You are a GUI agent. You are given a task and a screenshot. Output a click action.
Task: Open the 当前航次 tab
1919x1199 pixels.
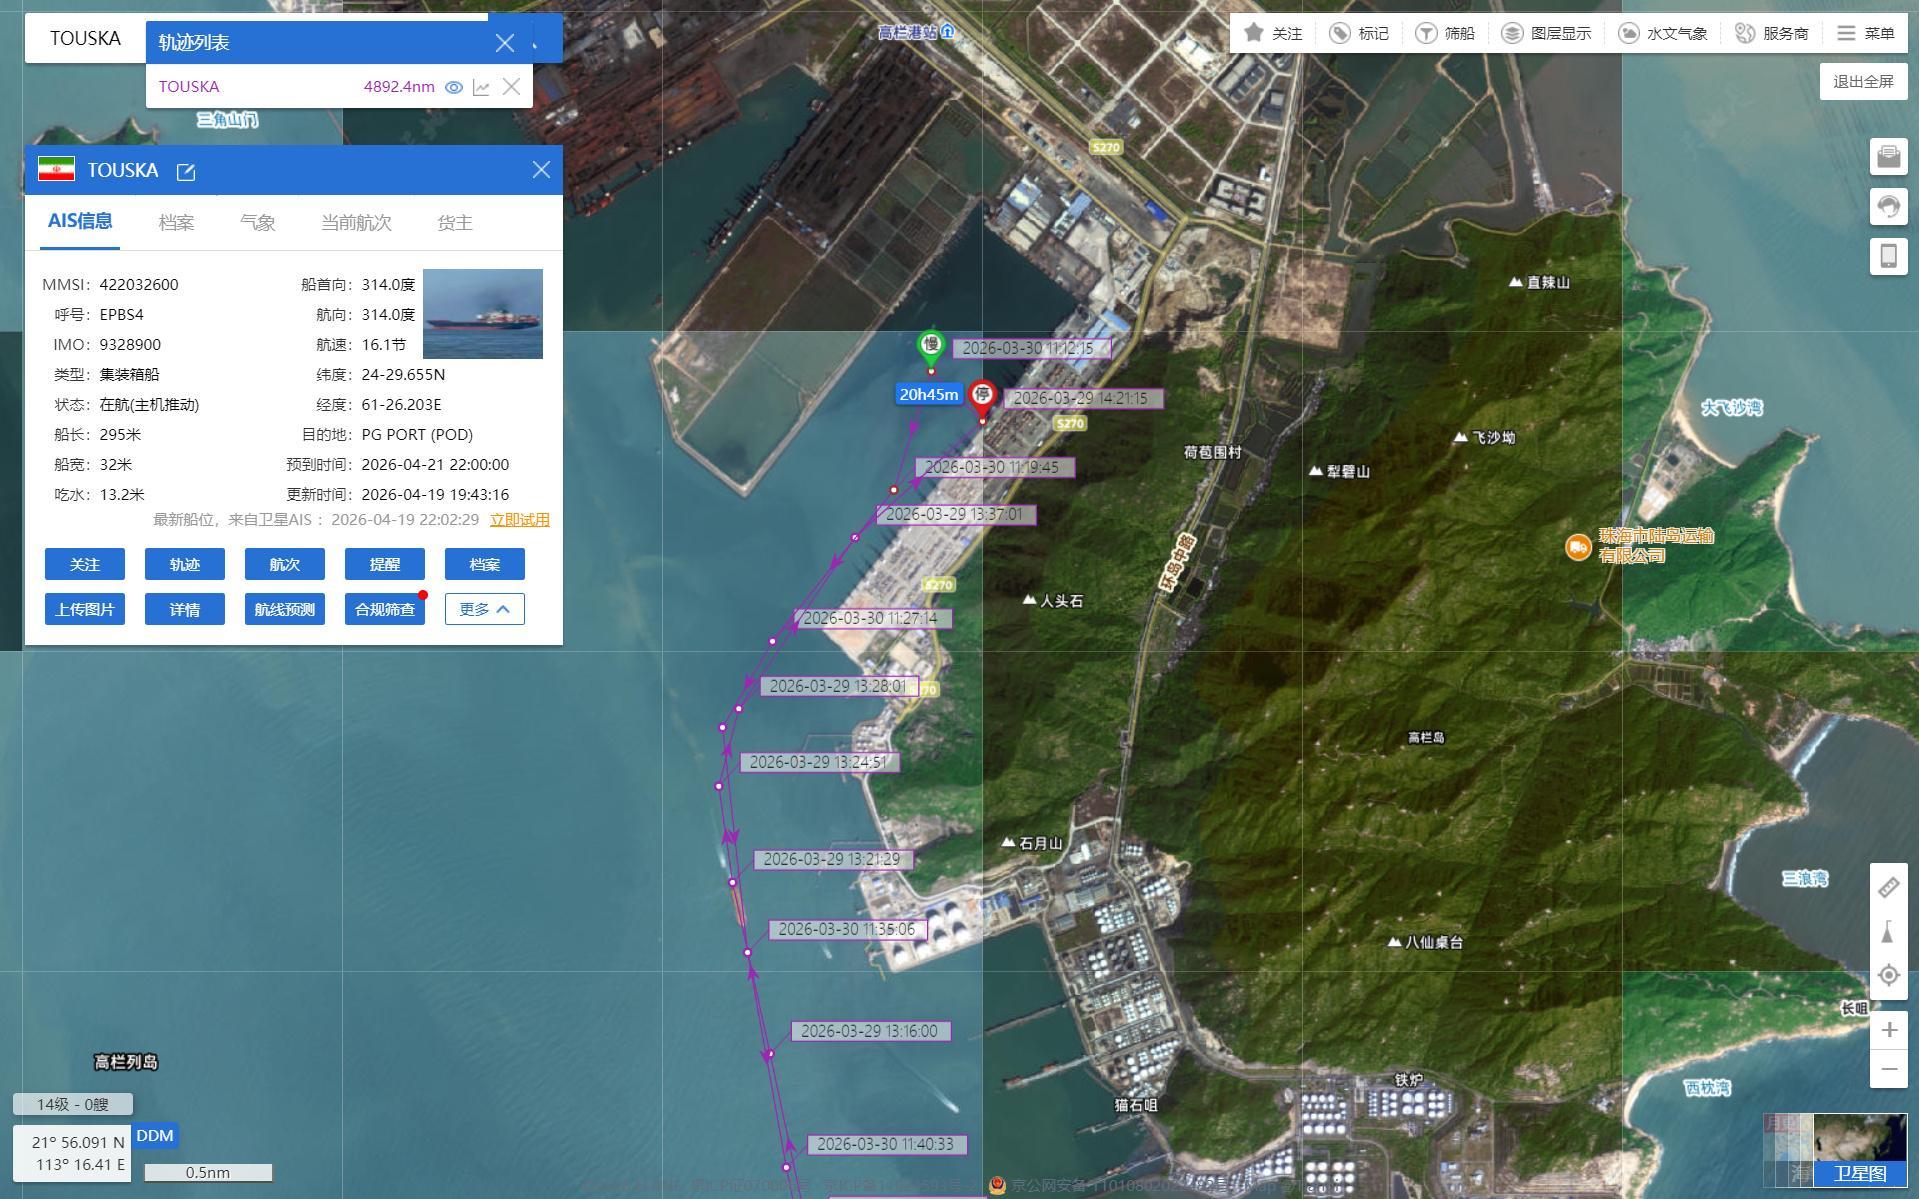pos(356,223)
